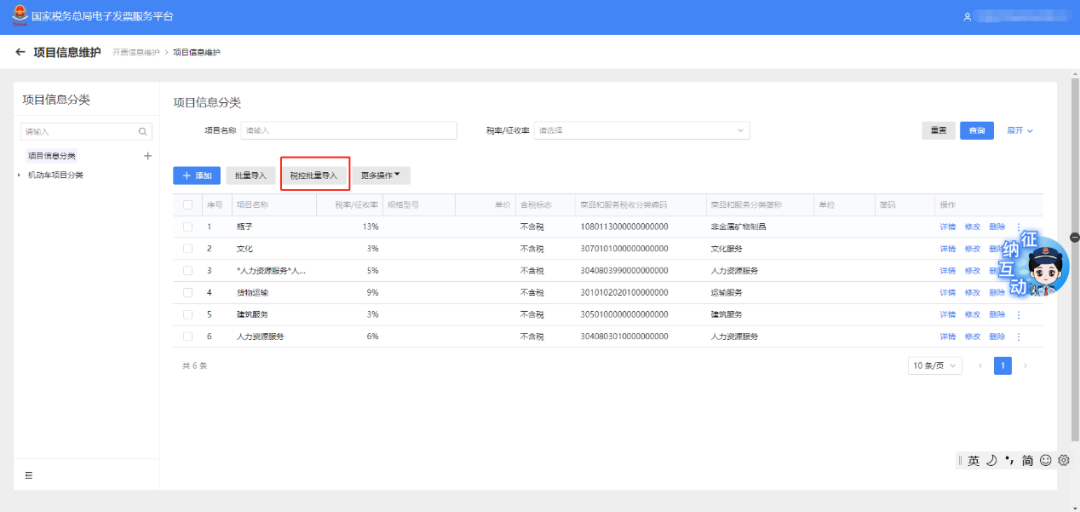Click the vertical scrollbar on right edge

coord(1075,237)
